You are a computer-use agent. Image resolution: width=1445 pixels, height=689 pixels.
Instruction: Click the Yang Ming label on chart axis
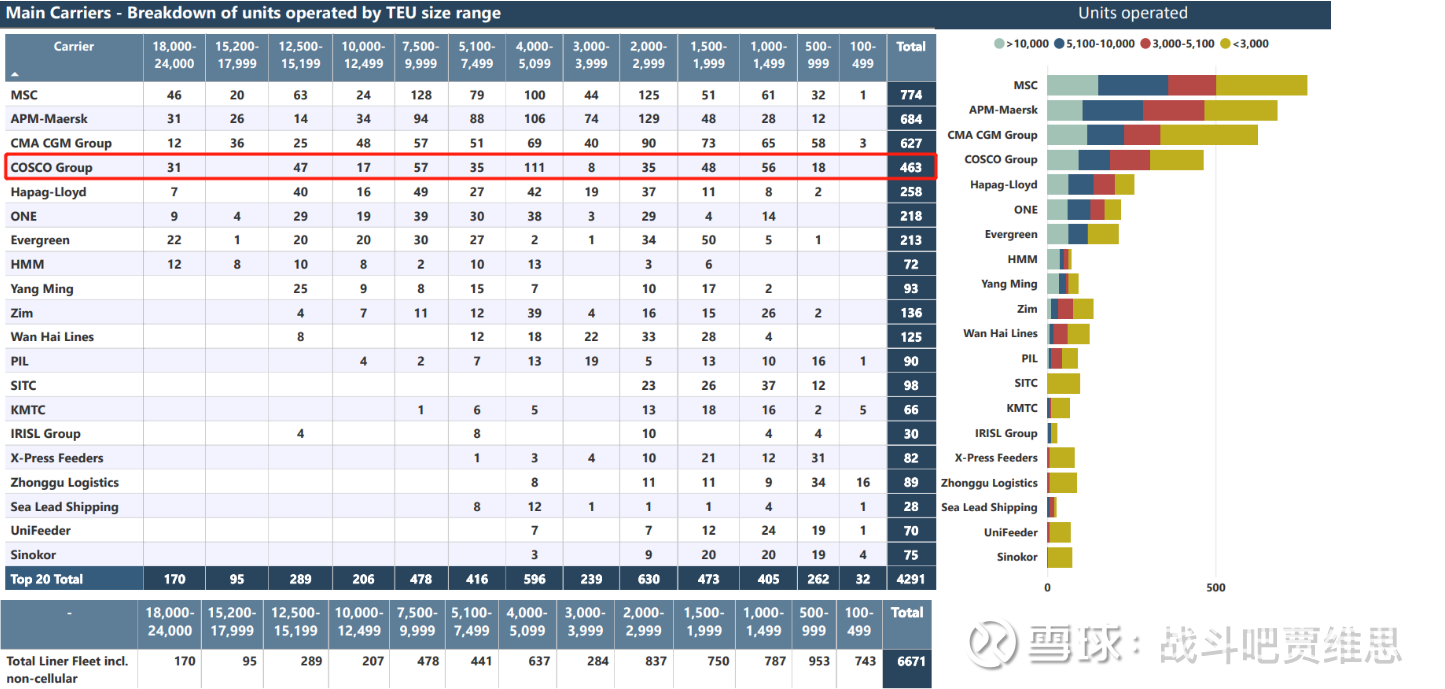tap(1009, 284)
